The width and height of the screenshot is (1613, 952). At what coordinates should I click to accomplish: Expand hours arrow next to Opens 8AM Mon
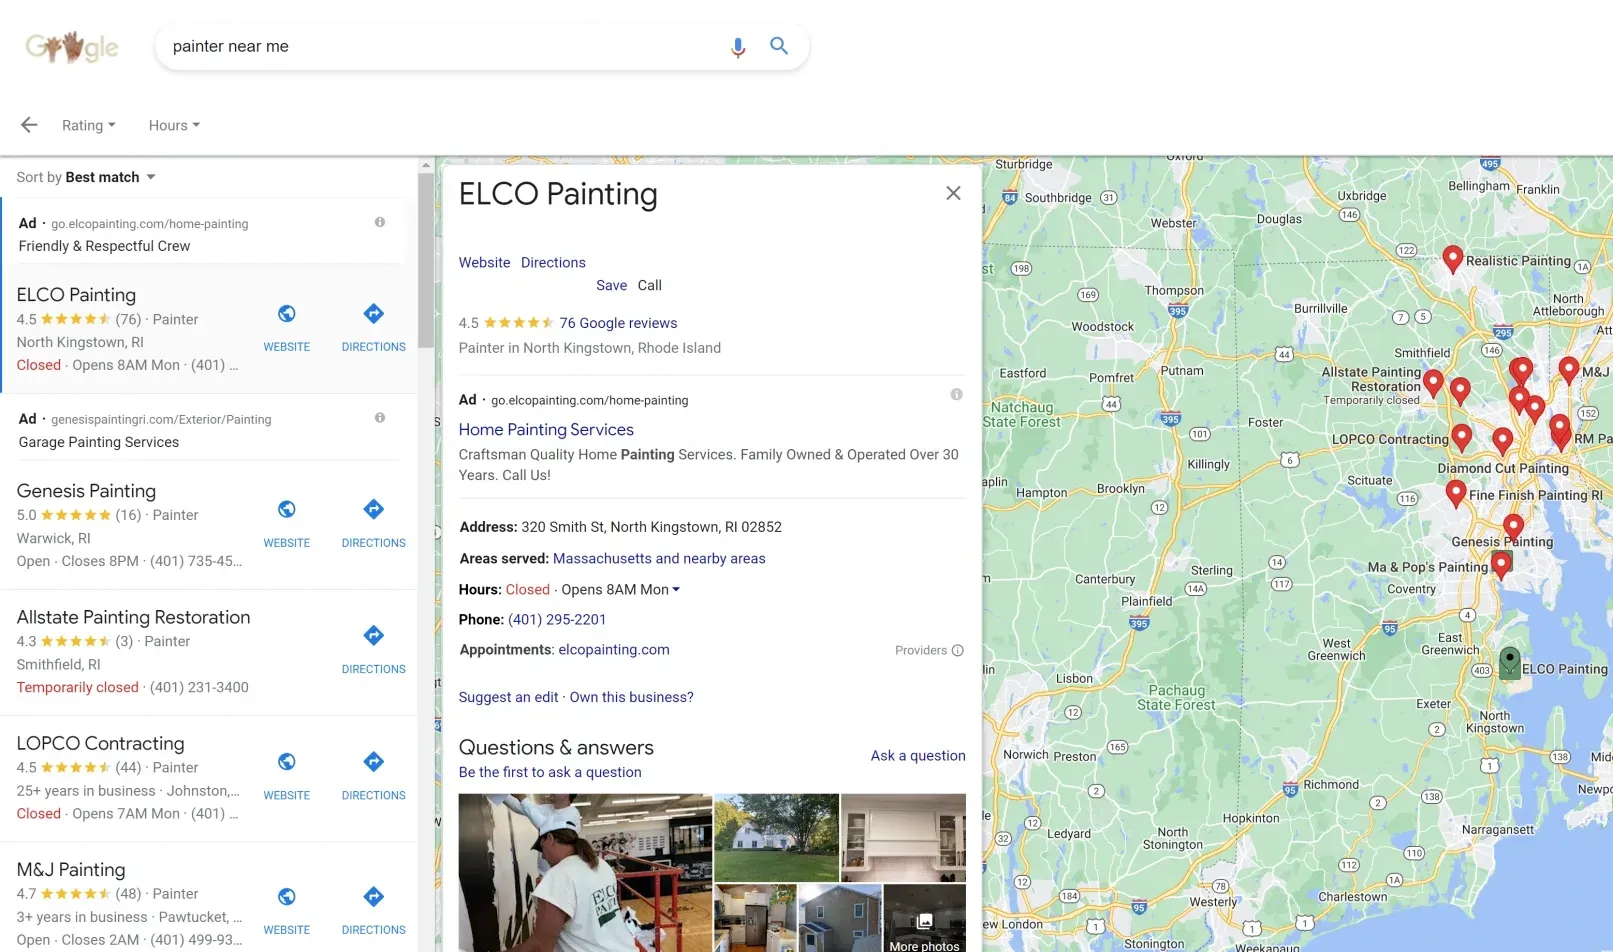[676, 590]
